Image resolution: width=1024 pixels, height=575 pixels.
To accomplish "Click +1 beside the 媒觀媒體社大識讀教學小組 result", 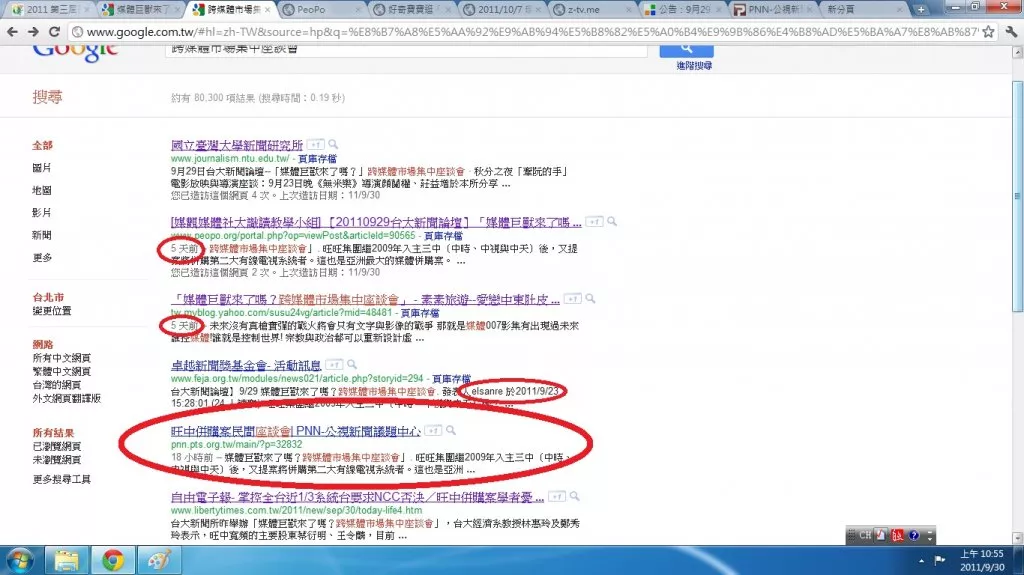I will click(594, 222).
